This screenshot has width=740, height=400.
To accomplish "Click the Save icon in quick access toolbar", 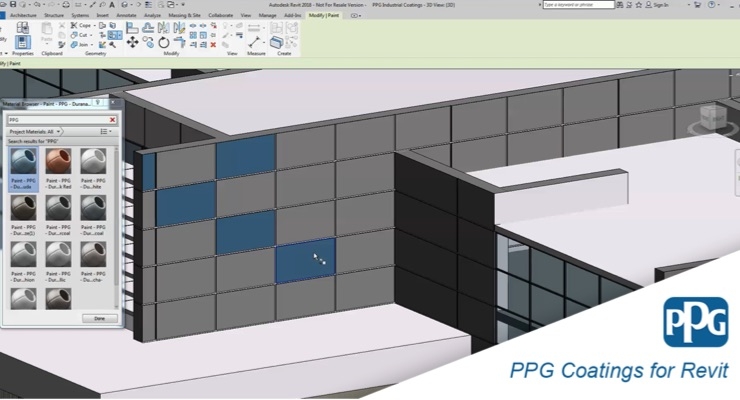I will (13, 5).
